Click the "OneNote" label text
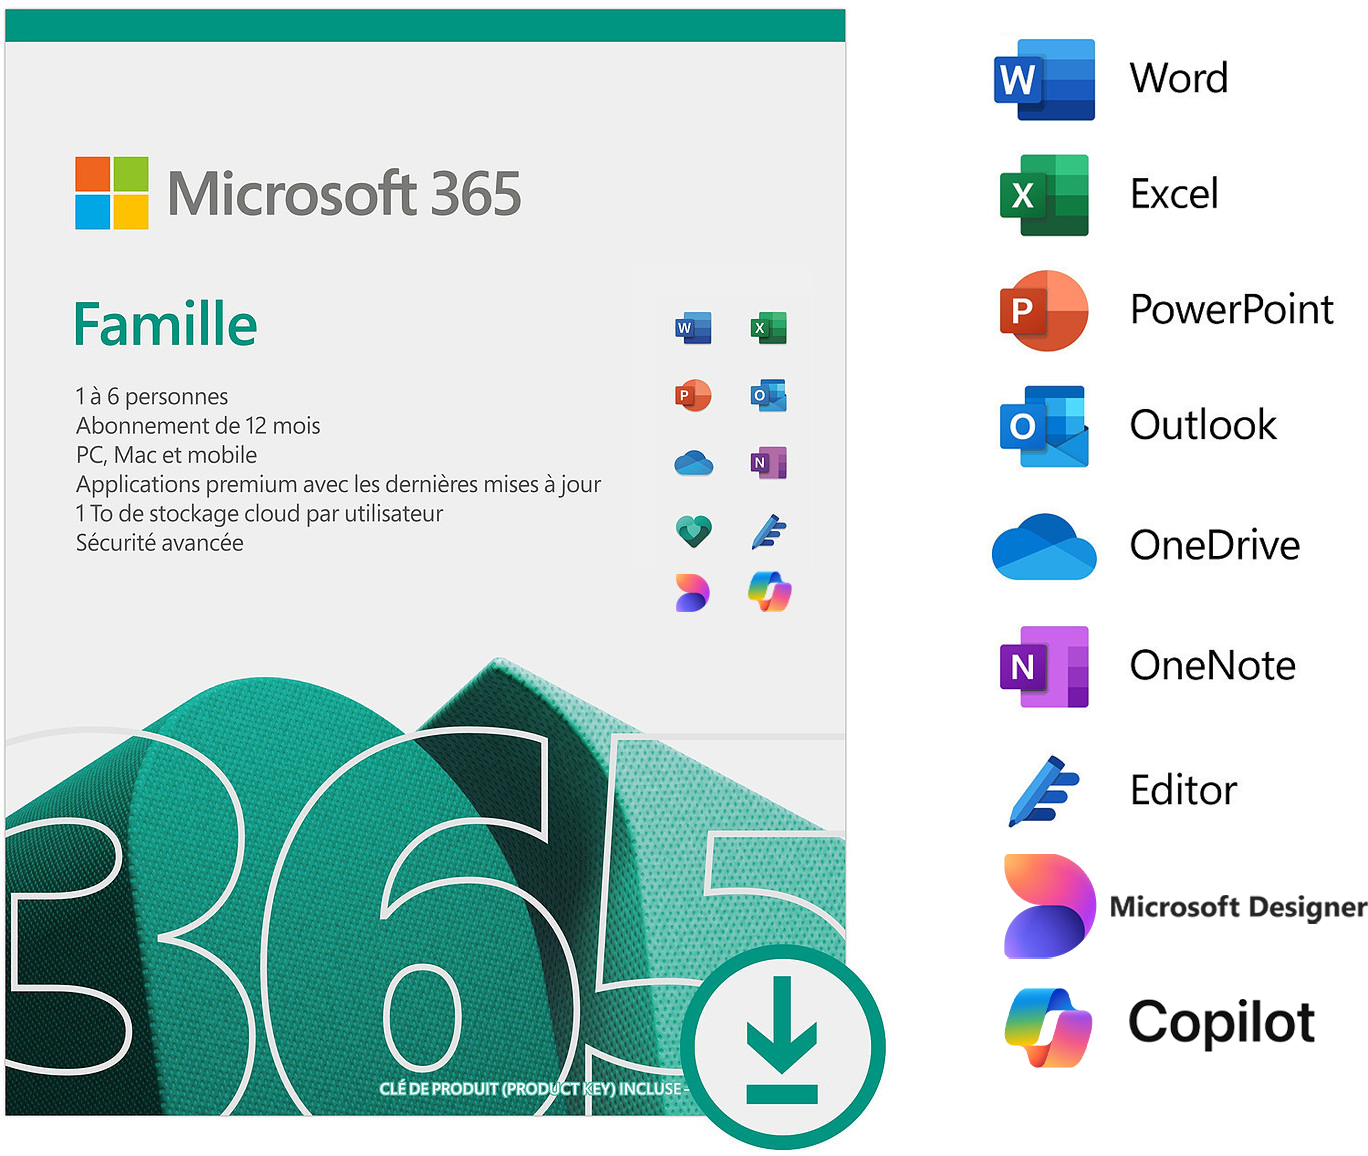Screen dimensions: 1368x1156 point(1213,666)
